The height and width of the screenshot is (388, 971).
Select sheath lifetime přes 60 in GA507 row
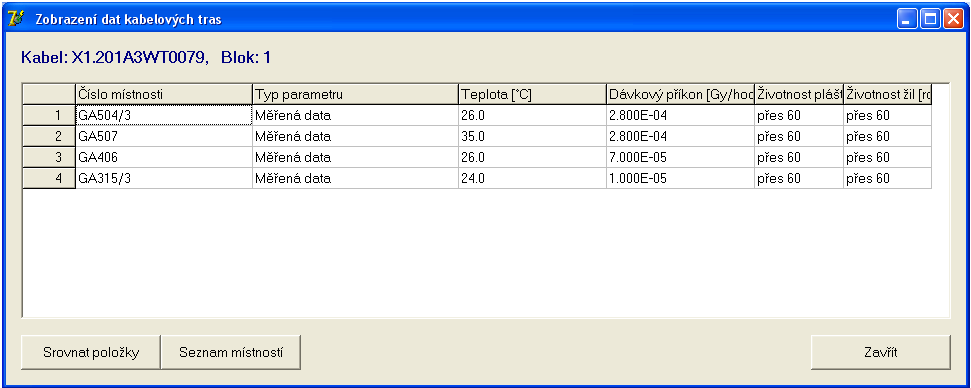tap(799, 136)
